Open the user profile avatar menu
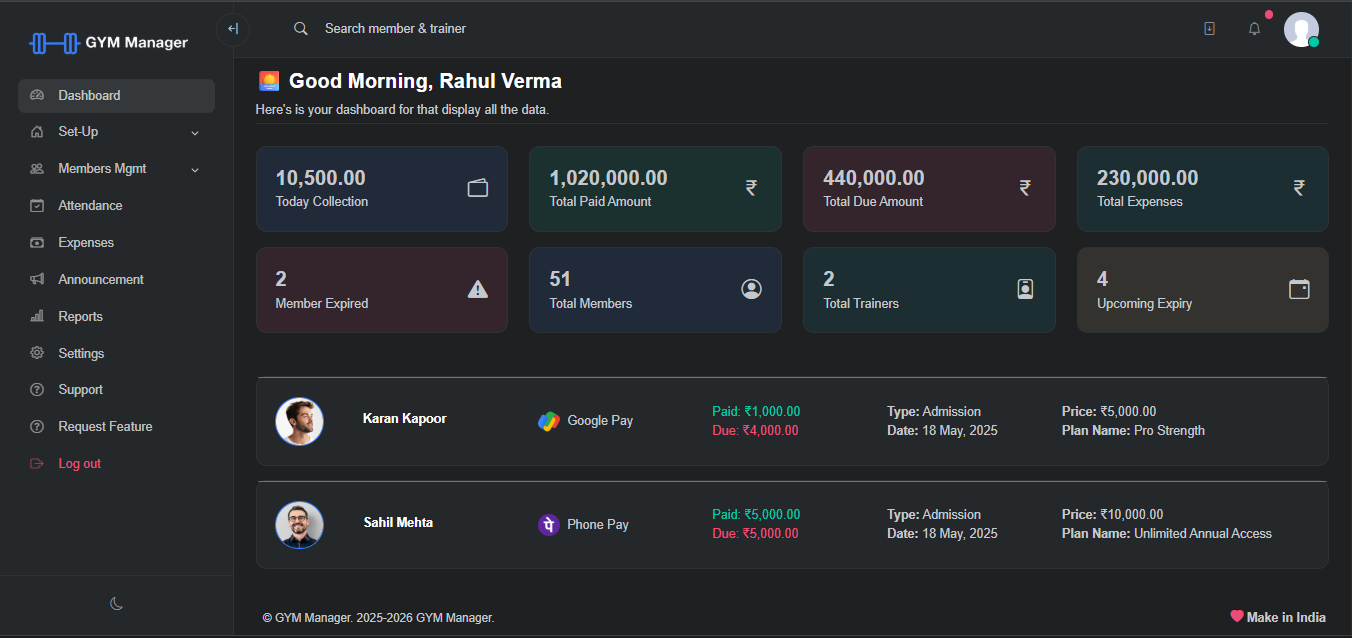 pos(1300,29)
